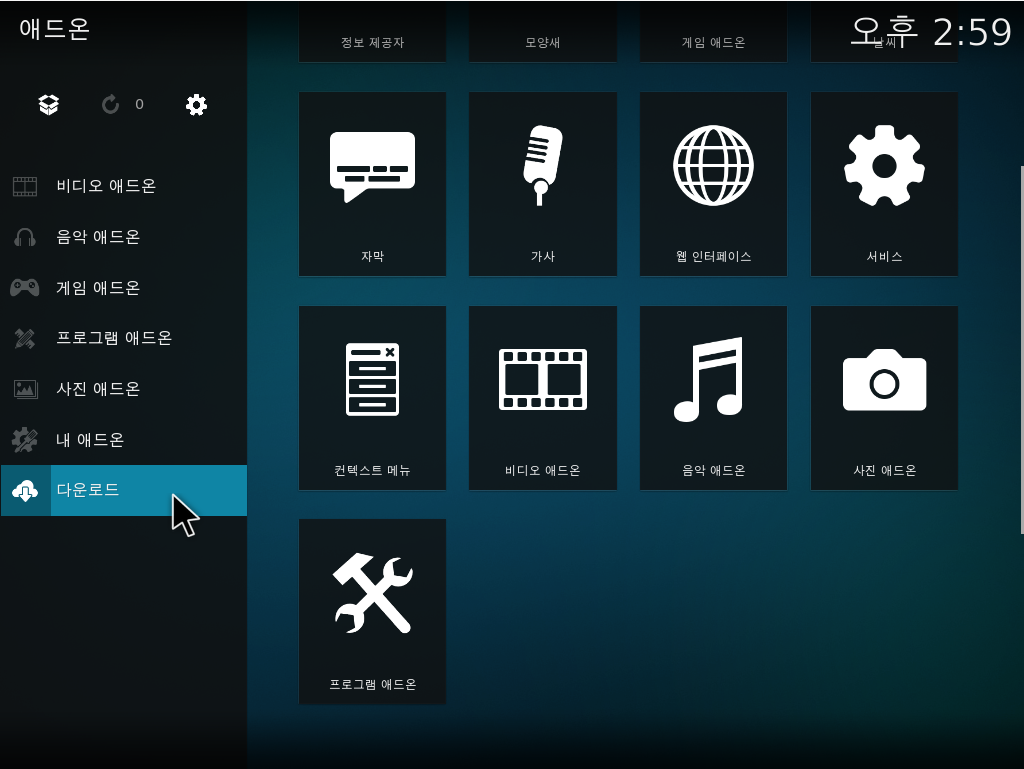Image resolution: width=1024 pixels, height=769 pixels.
Task: Select the 프로그램 애드온 tools tile
Action: 372,611
